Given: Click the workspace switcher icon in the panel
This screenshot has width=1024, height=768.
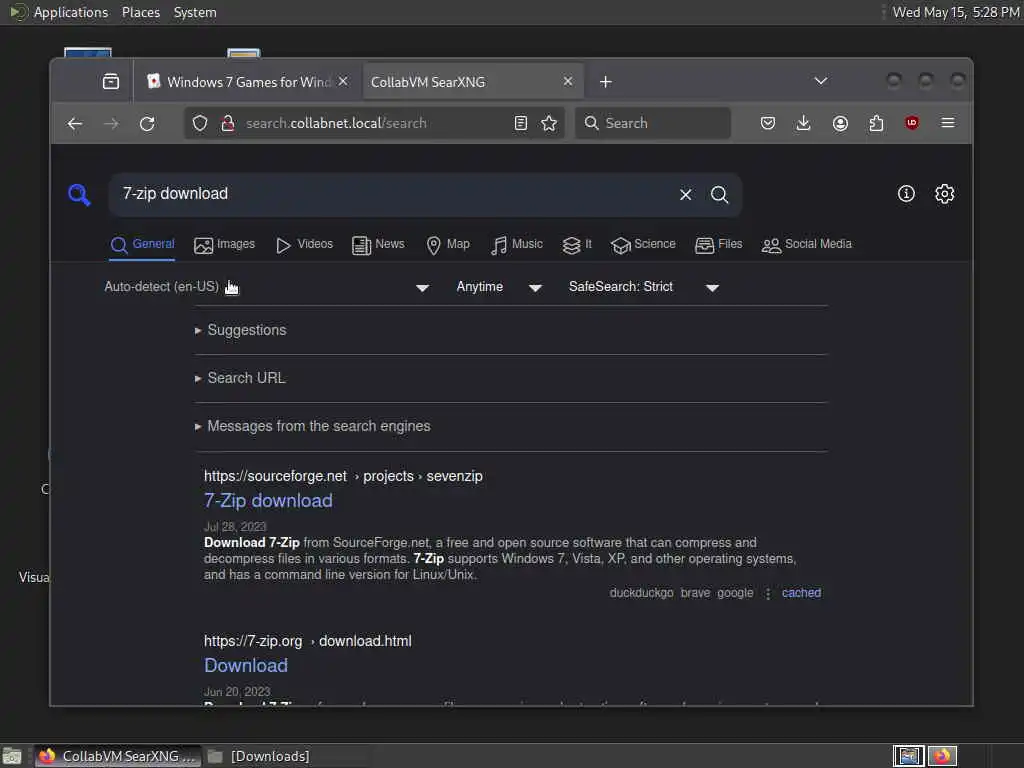Looking at the screenshot, I should pos(908,756).
